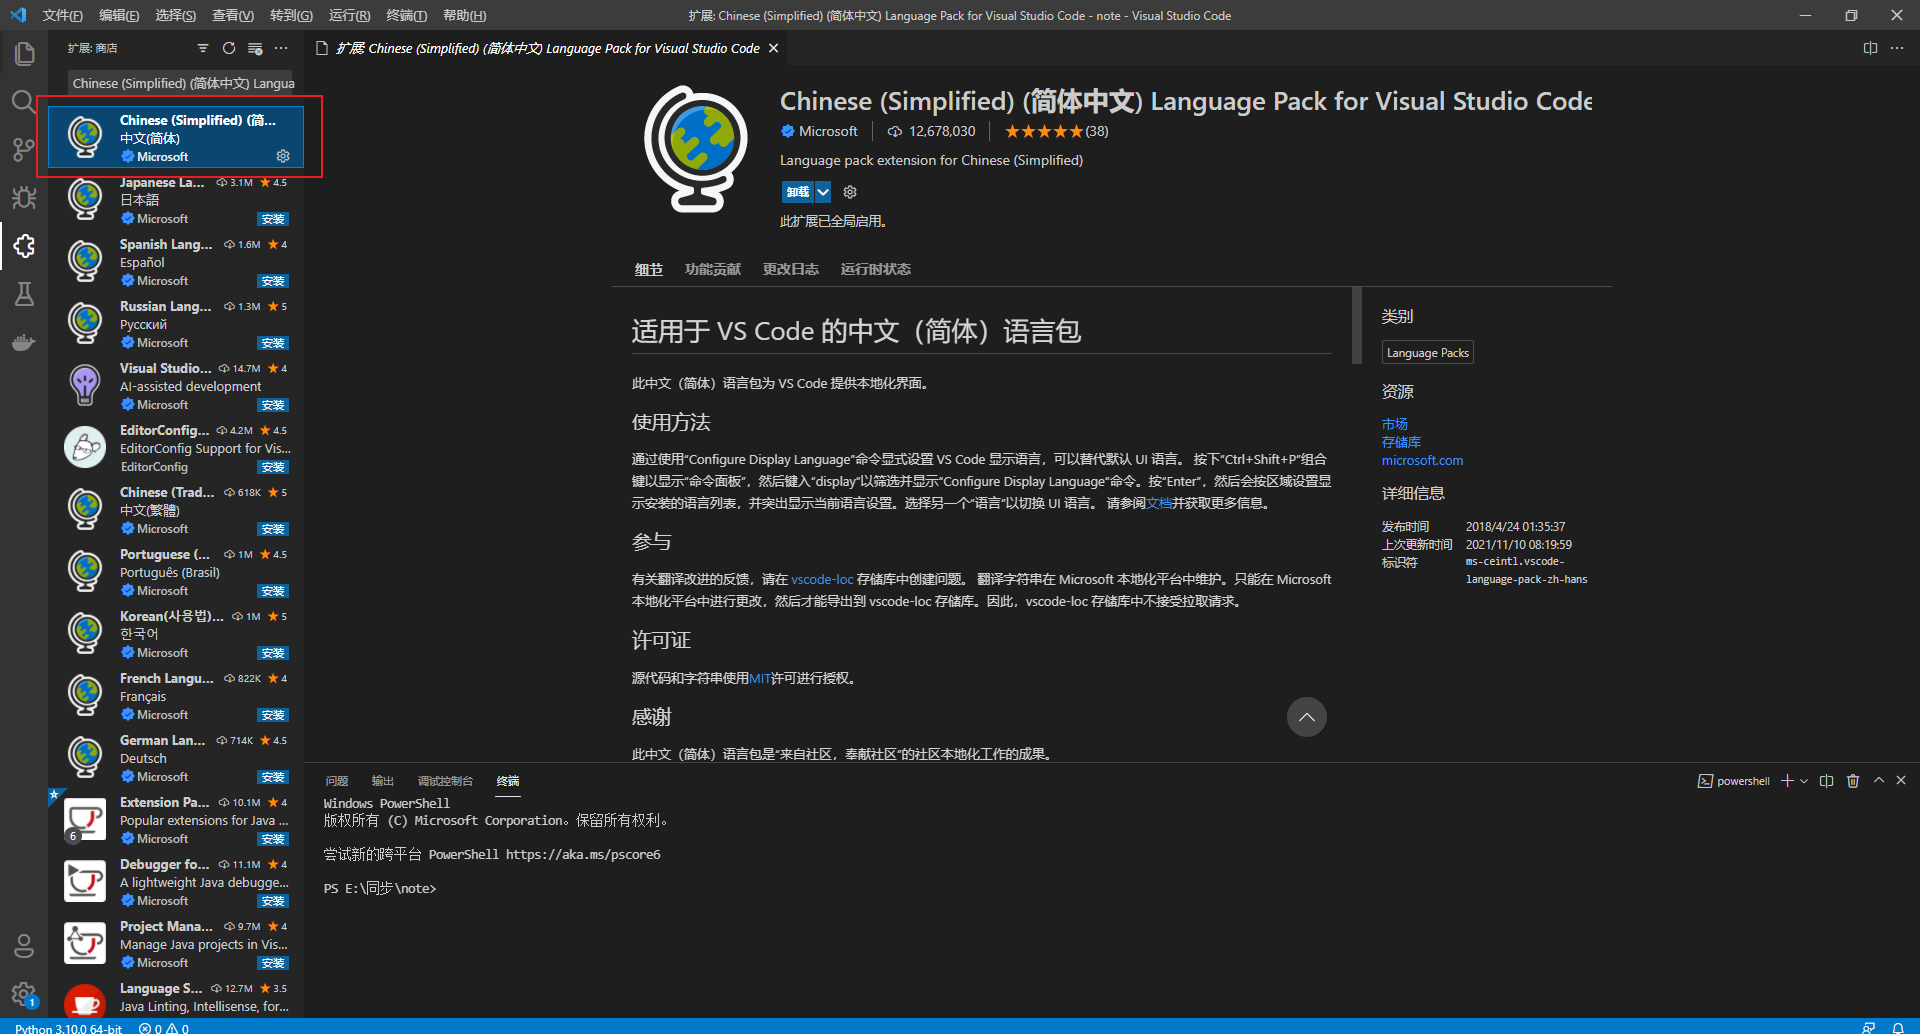Select Python 3.10.0 64-bit interpreter status

(x=68, y=1028)
